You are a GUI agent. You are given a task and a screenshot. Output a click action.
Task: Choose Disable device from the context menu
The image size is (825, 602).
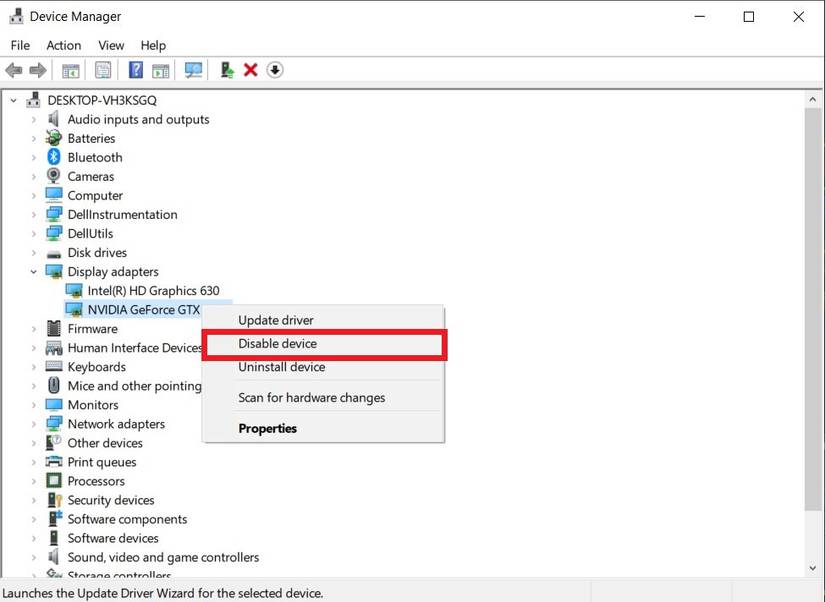[x=278, y=345]
